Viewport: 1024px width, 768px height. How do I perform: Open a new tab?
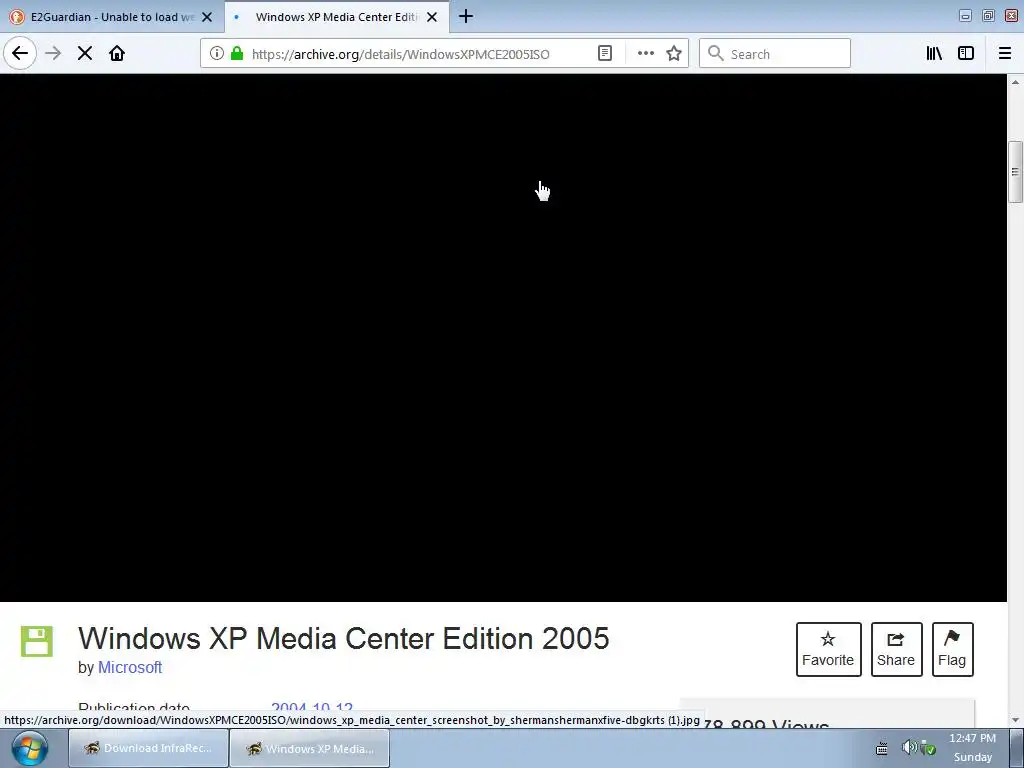[x=466, y=16]
